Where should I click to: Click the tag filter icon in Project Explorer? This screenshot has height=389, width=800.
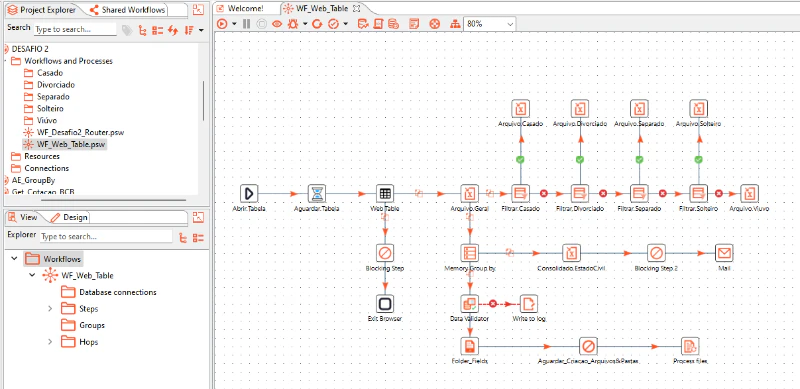point(127,31)
